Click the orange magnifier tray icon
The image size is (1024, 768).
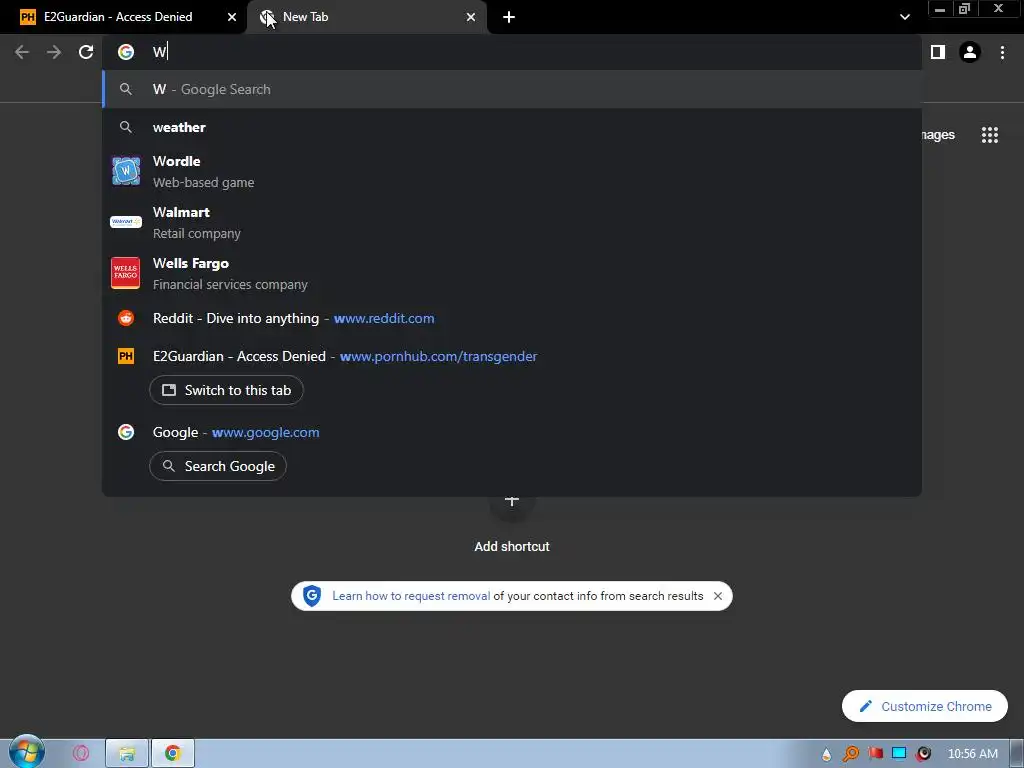click(851, 754)
